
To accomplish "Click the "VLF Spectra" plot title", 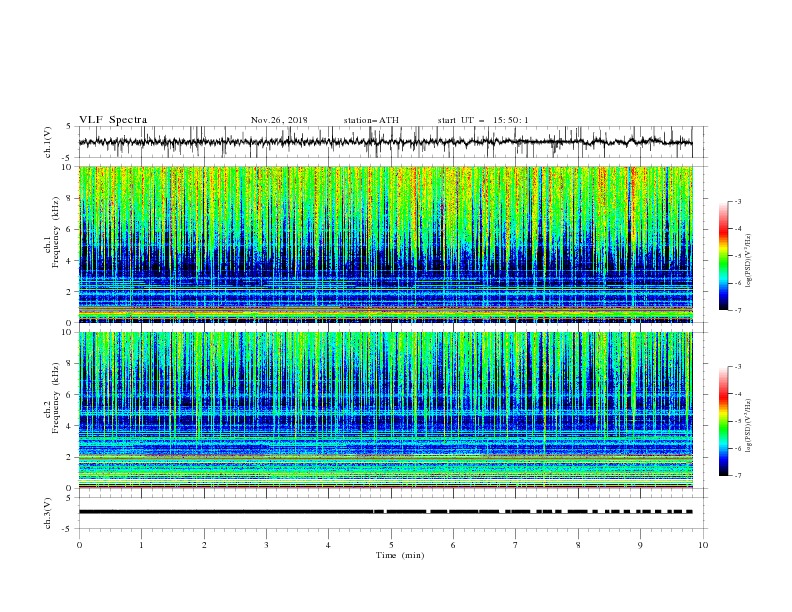I will (113, 120).
